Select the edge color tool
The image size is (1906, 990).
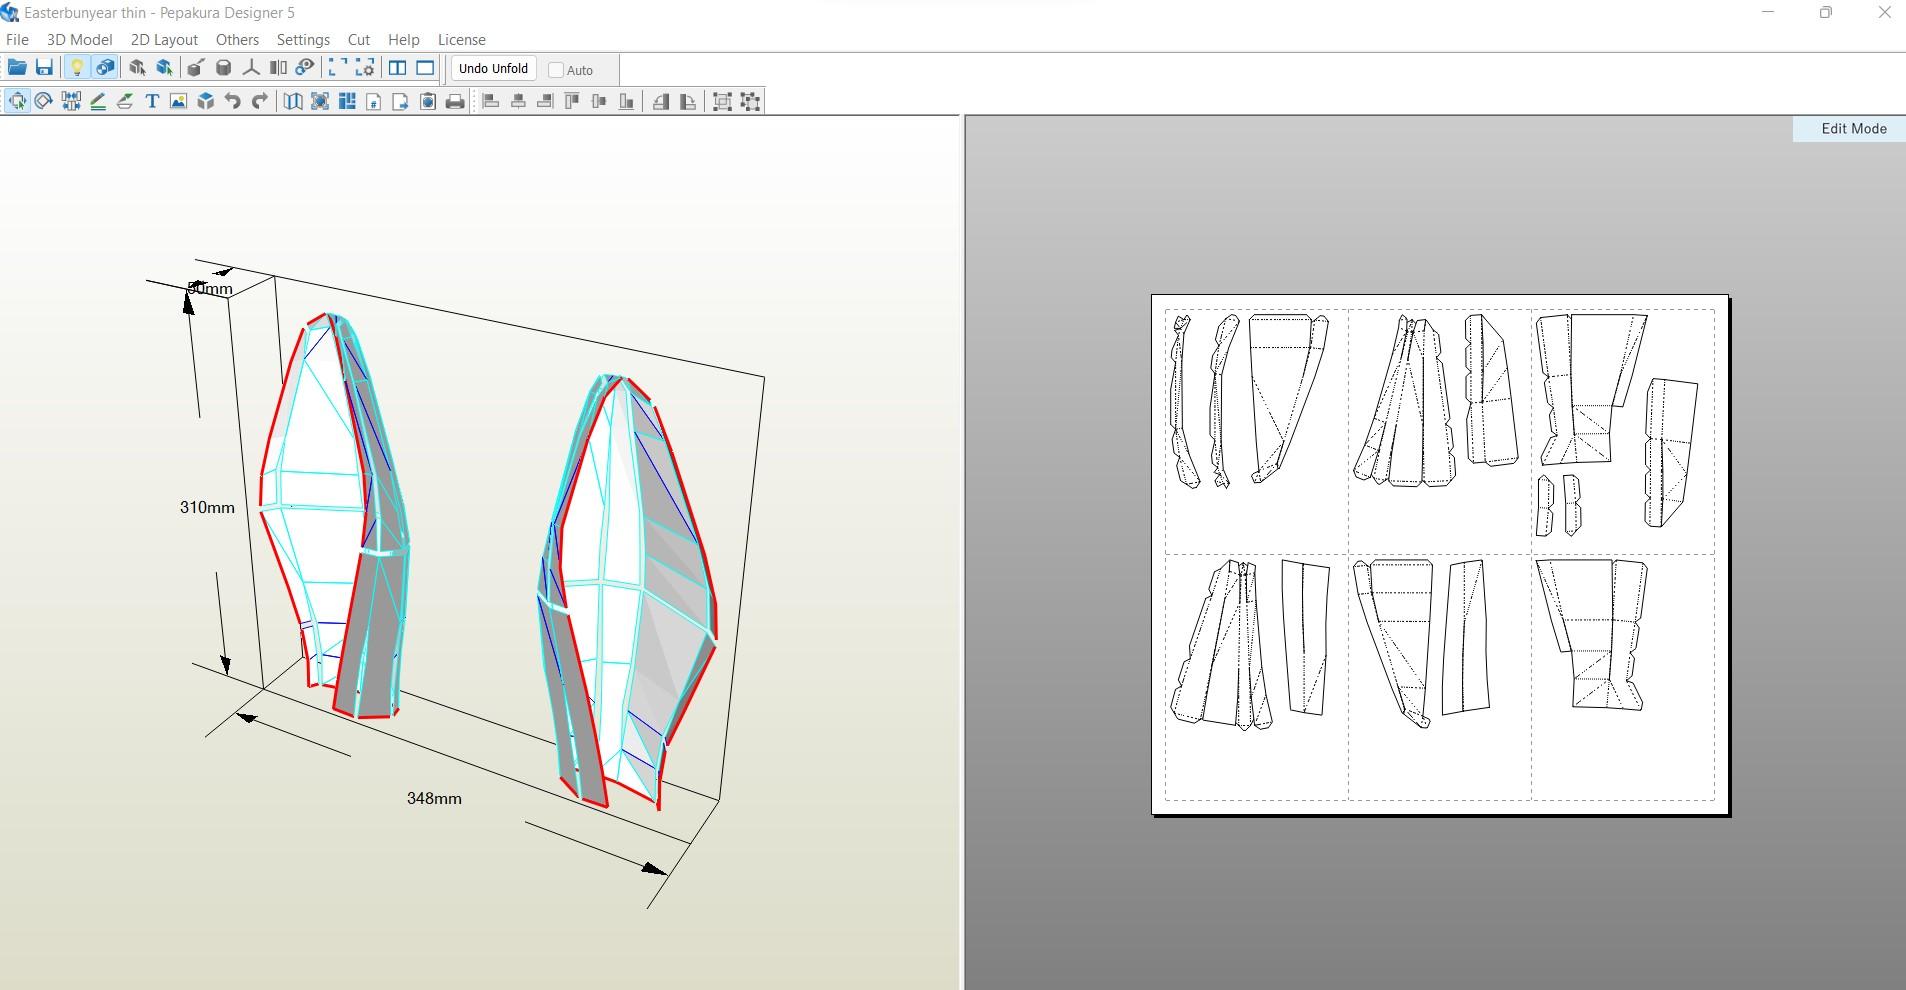click(x=125, y=101)
